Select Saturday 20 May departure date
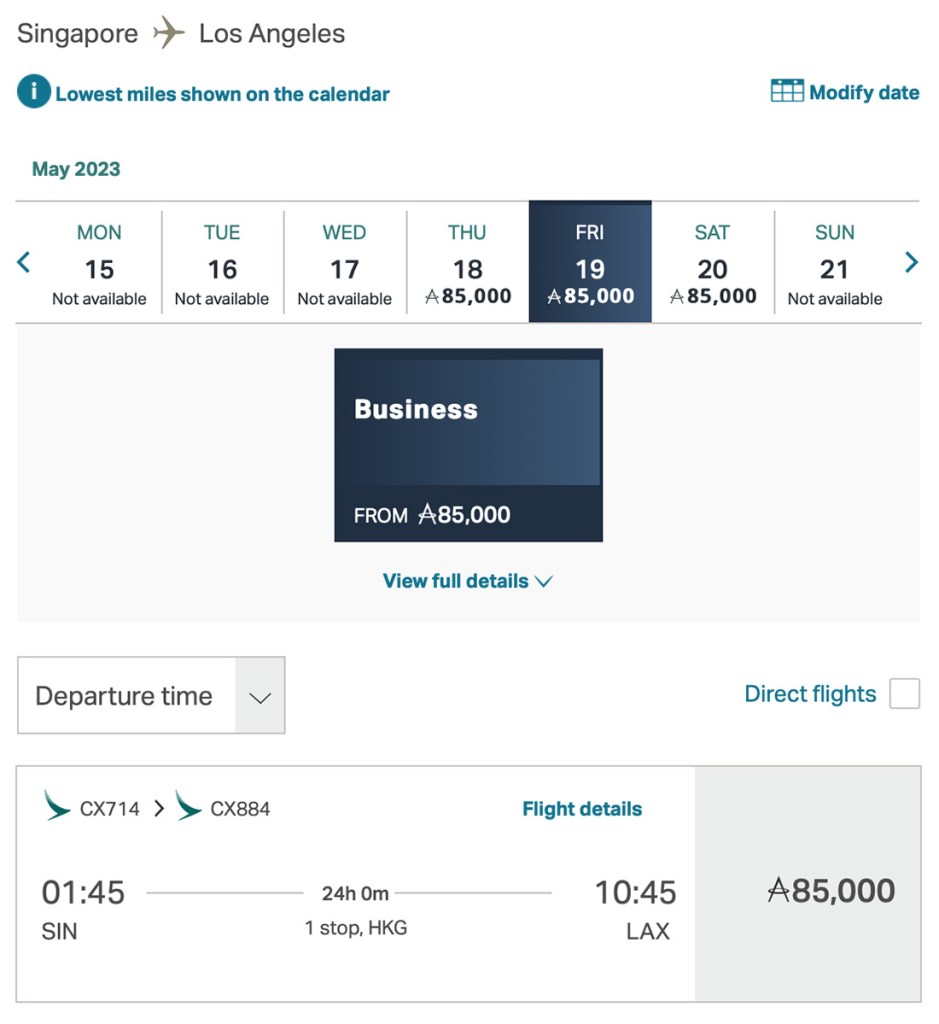Image resolution: width=939 pixels, height=1024 pixels. [711, 262]
